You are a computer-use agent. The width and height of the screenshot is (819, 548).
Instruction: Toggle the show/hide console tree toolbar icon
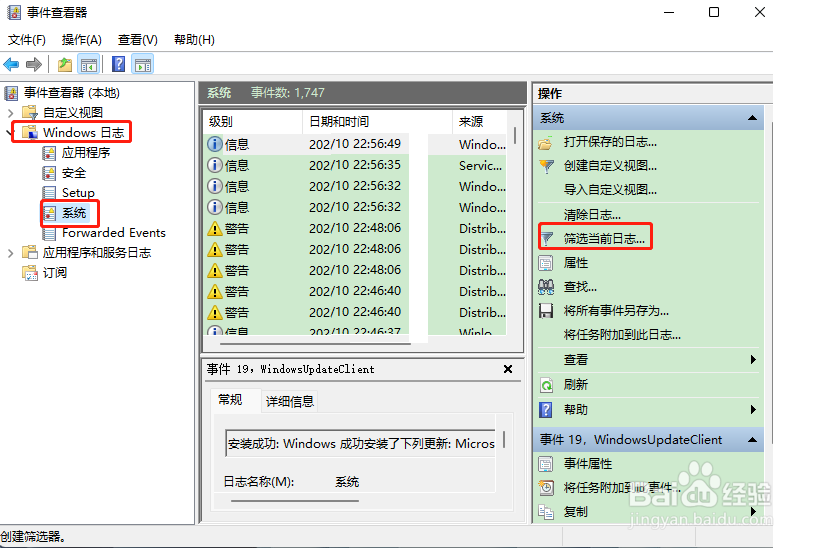pos(88,65)
